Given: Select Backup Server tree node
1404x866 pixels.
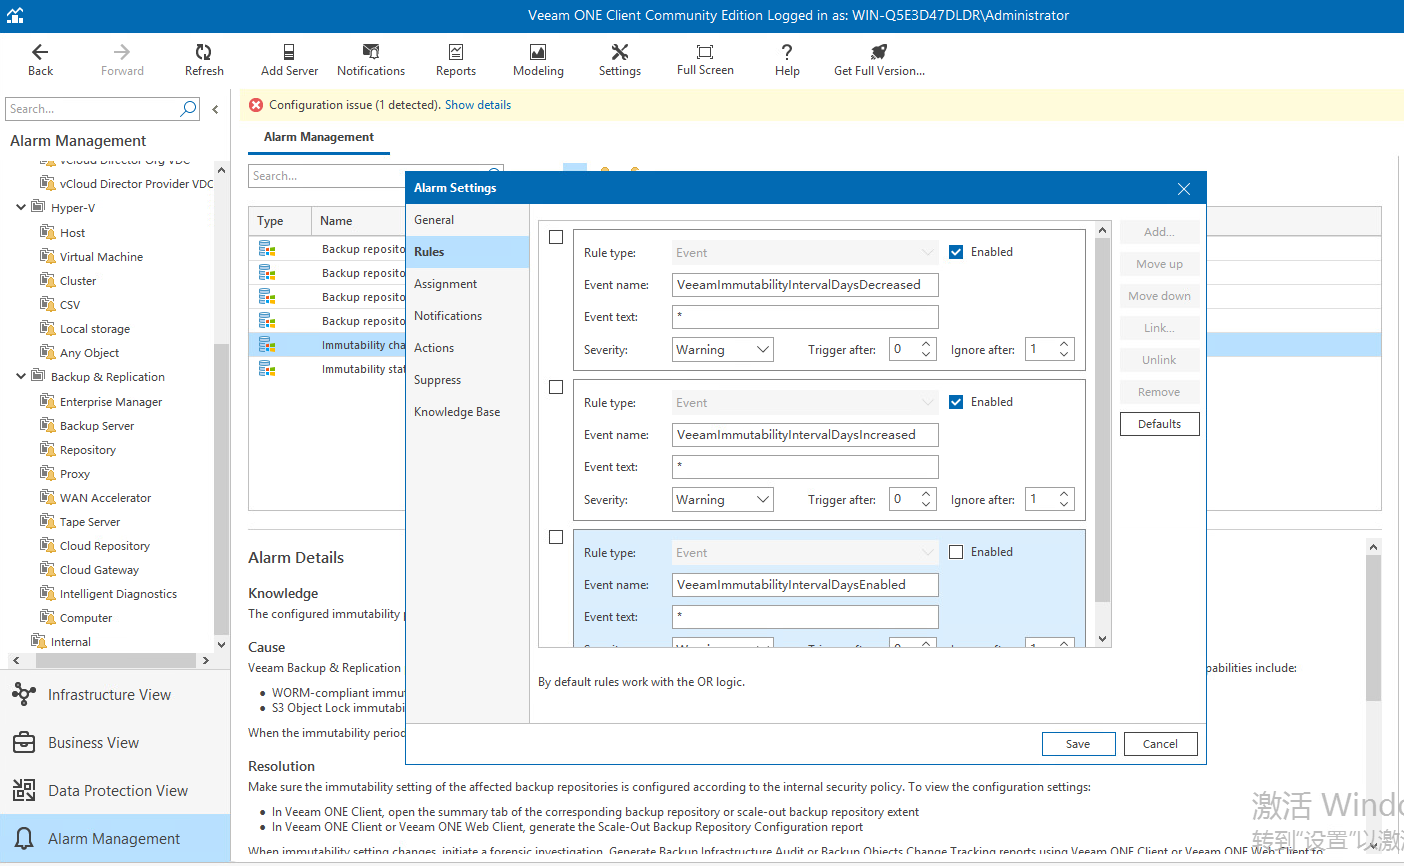Looking at the screenshot, I should [96, 426].
